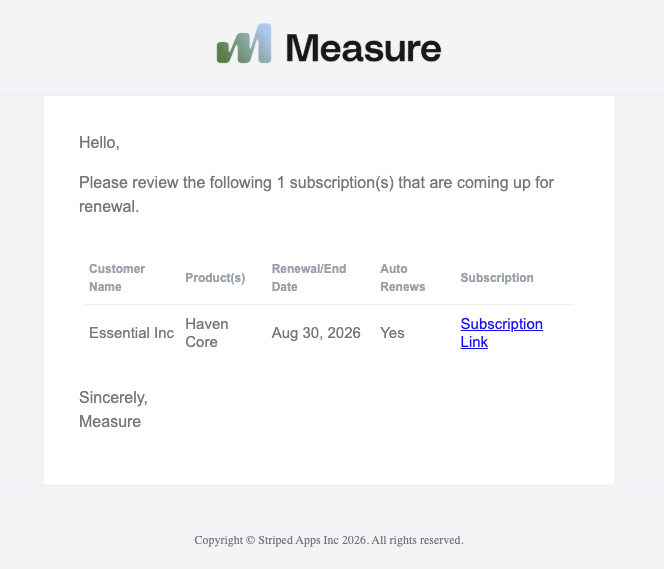Image resolution: width=664 pixels, height=569 pixels.
Task: Click the renewal review paragraph
Action: 316,194
